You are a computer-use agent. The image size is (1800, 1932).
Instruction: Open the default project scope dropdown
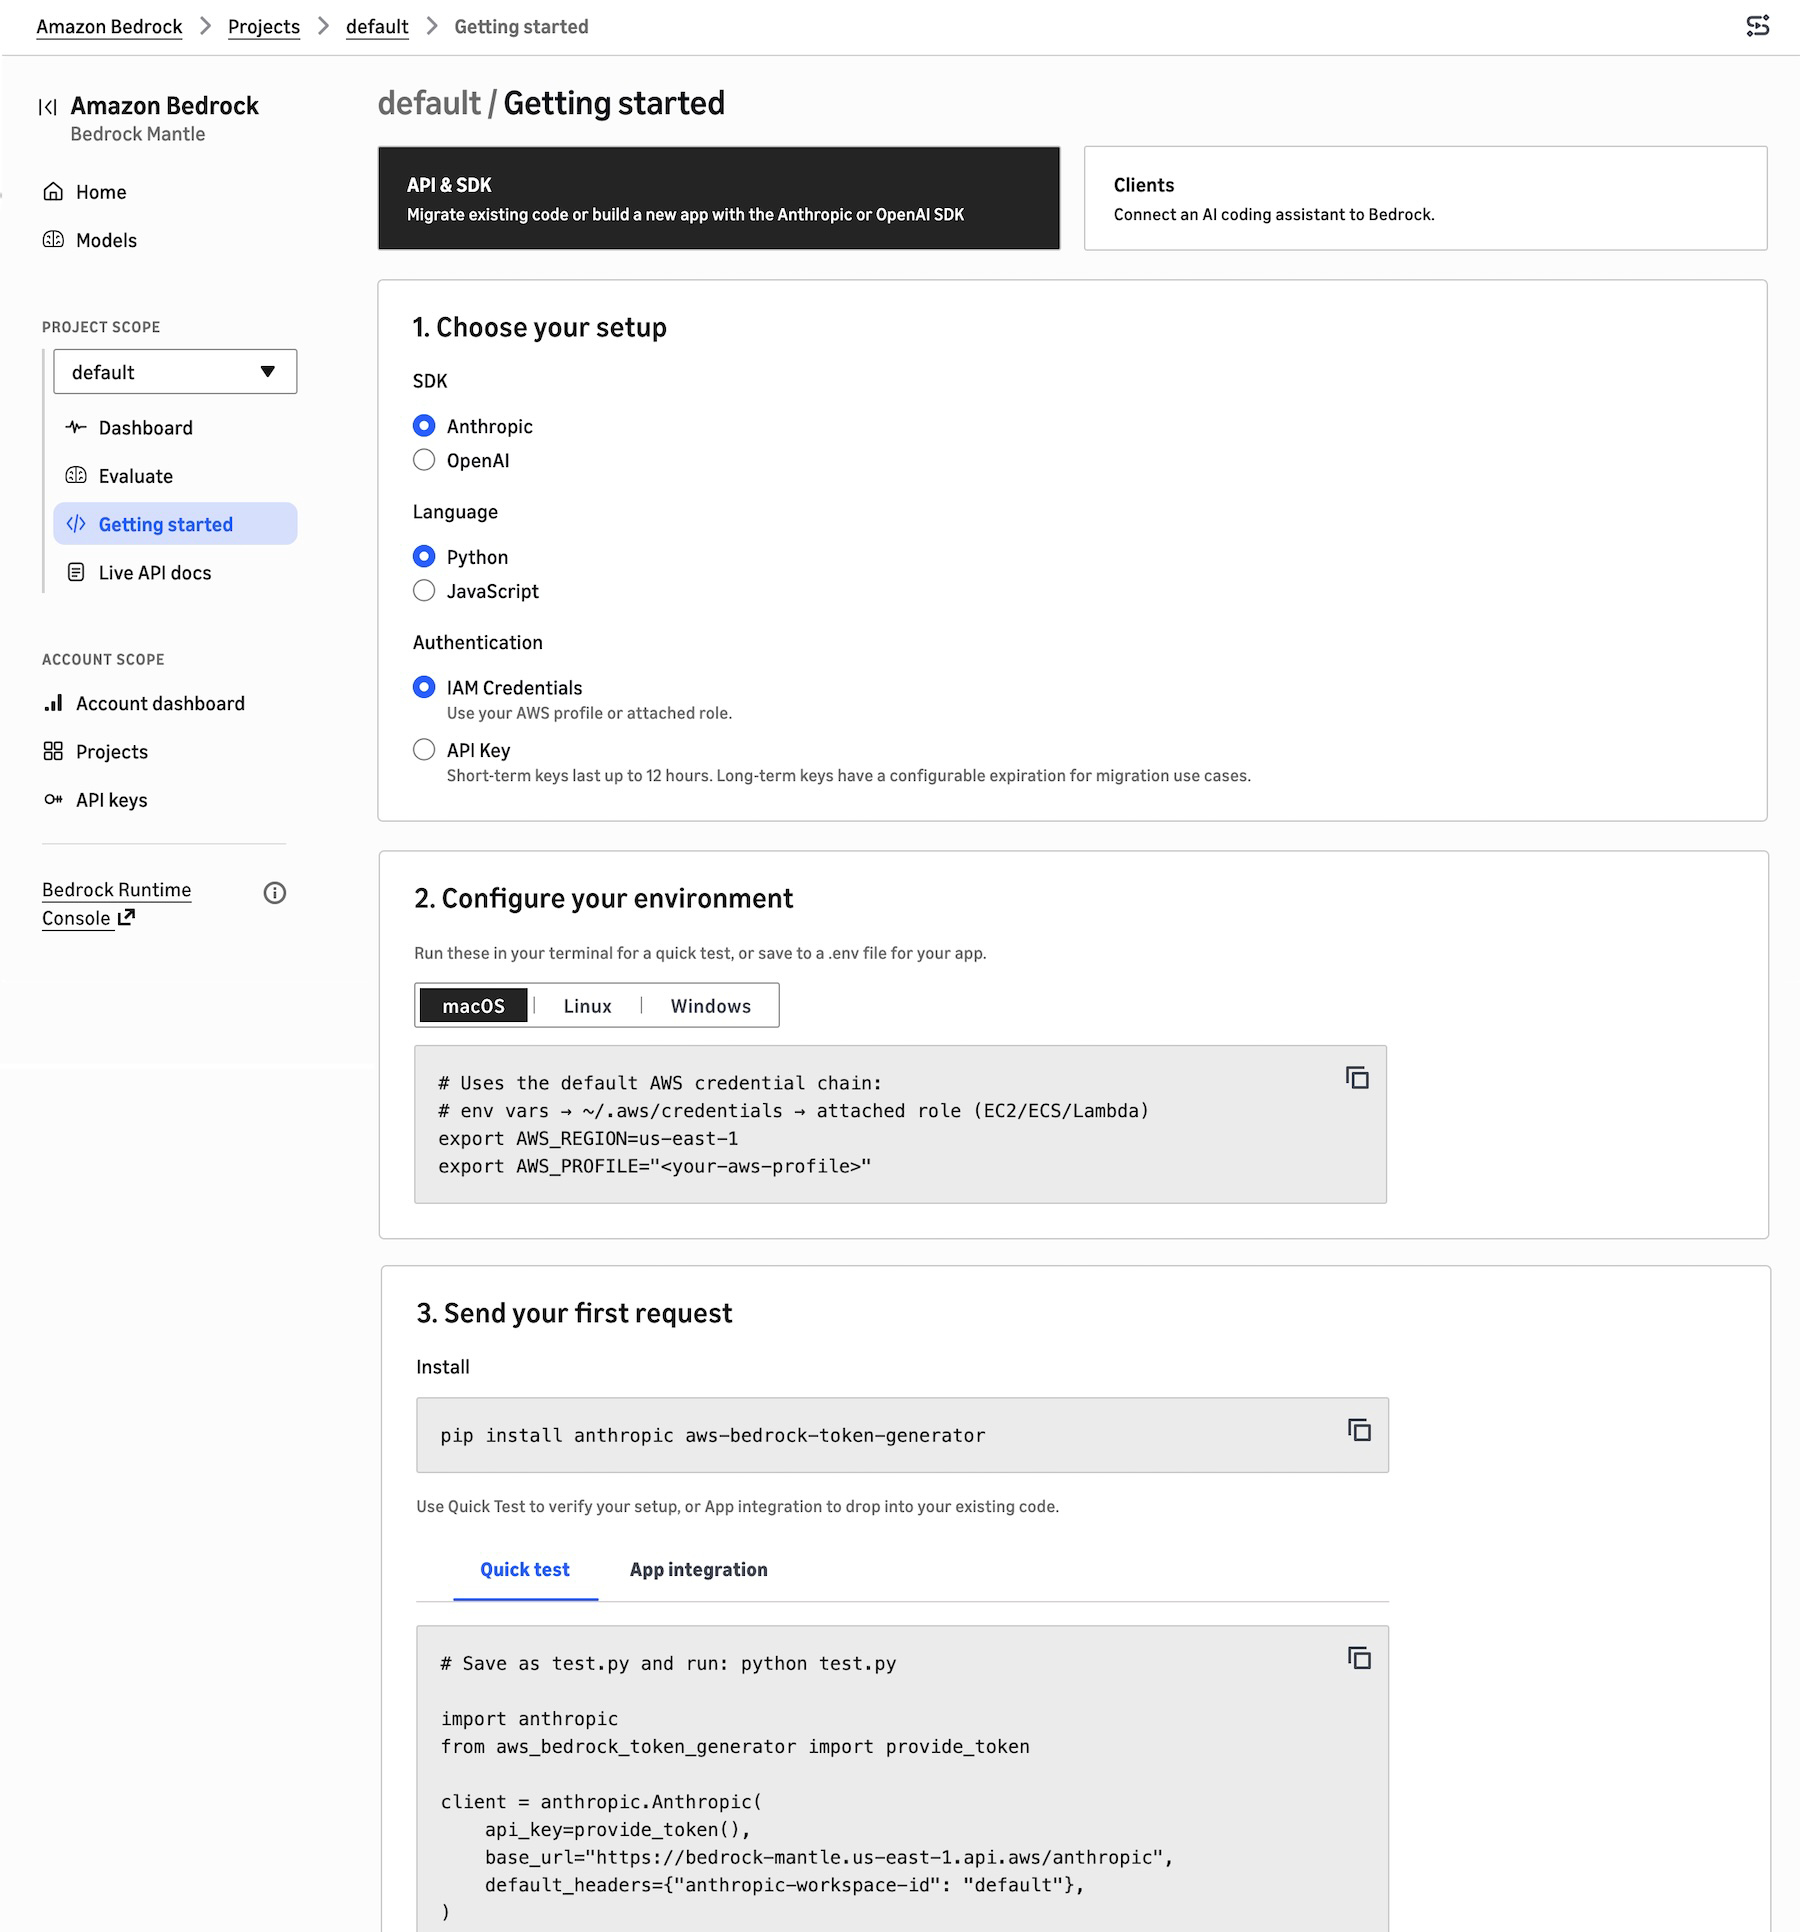(175, 372)
